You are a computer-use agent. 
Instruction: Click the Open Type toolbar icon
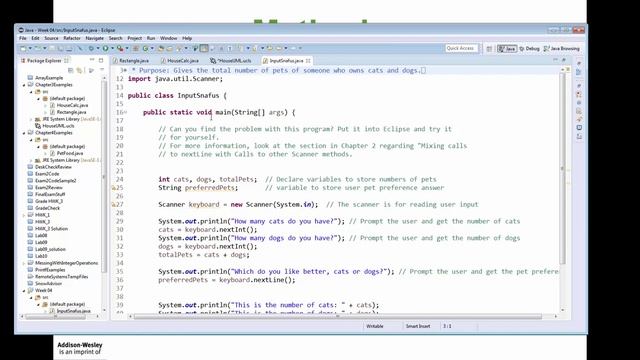point(160,48)
